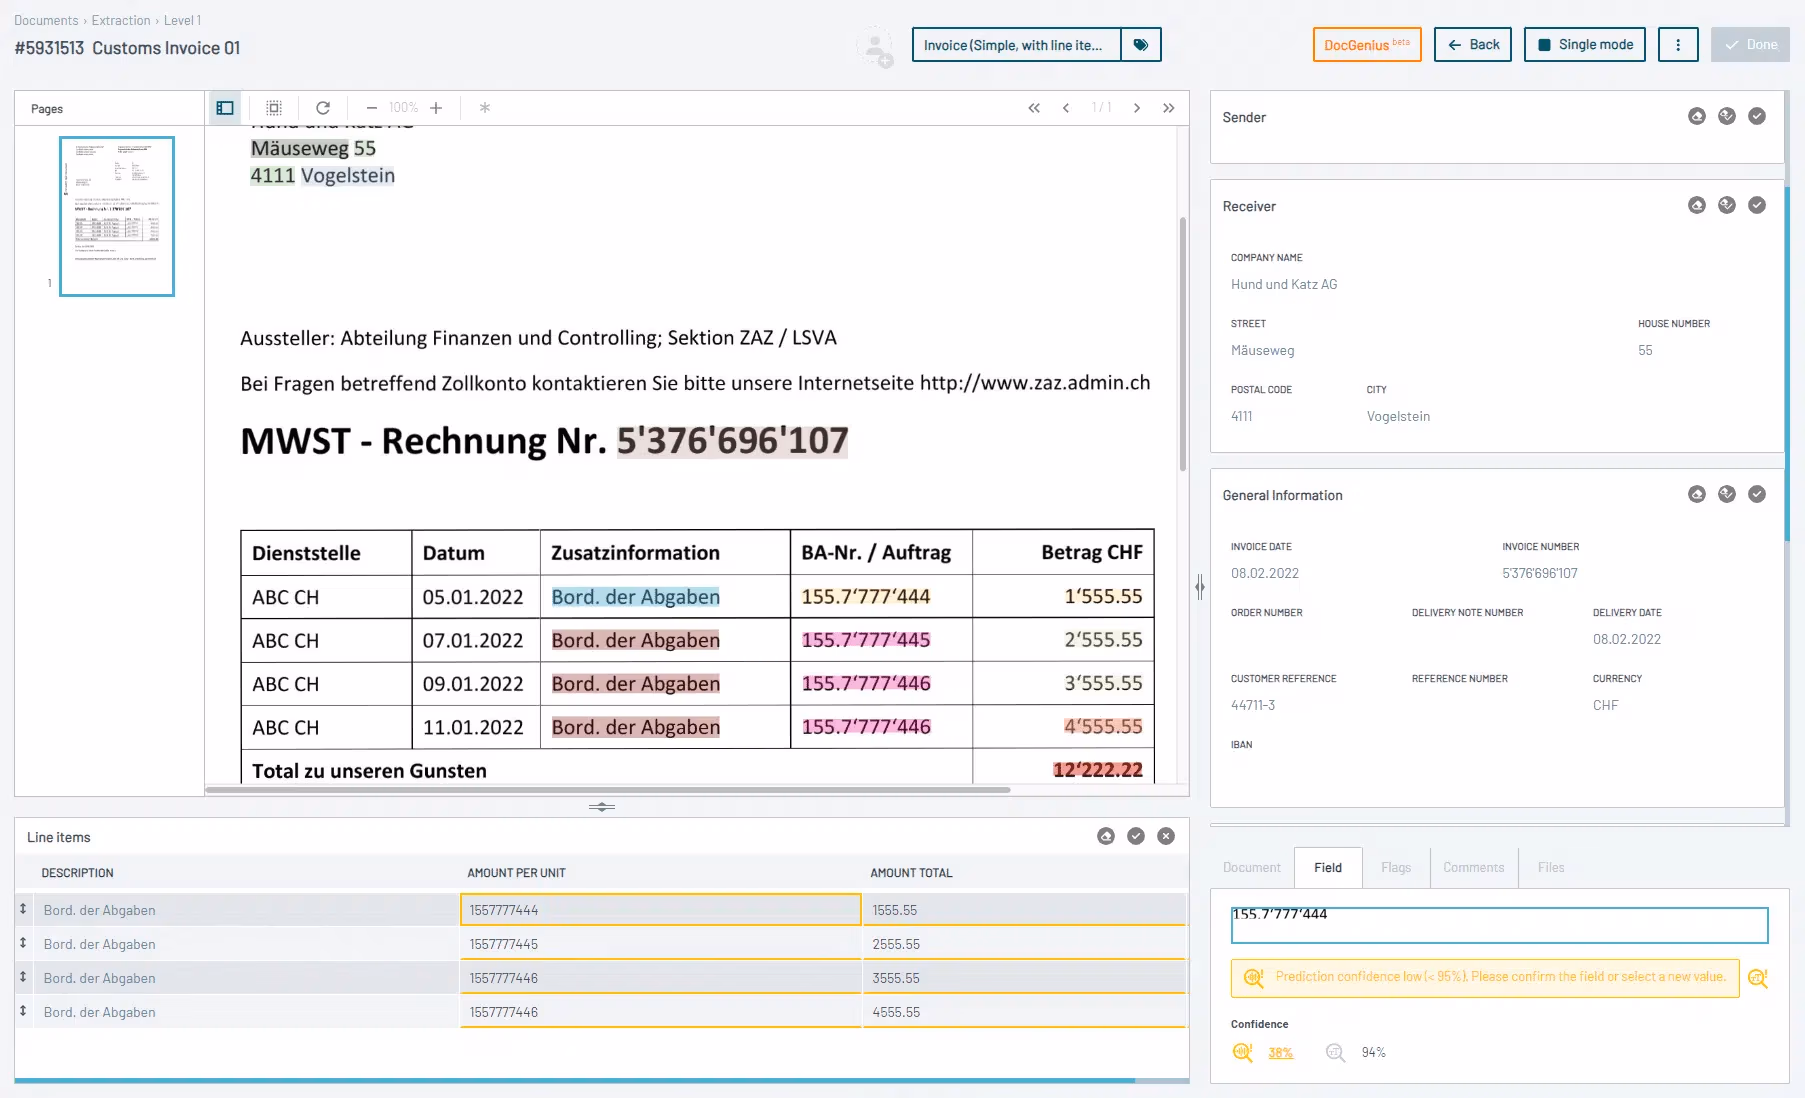
Task: Open the Invoice (Simple, with line items) dropdown
Action: coord(1015,45)
